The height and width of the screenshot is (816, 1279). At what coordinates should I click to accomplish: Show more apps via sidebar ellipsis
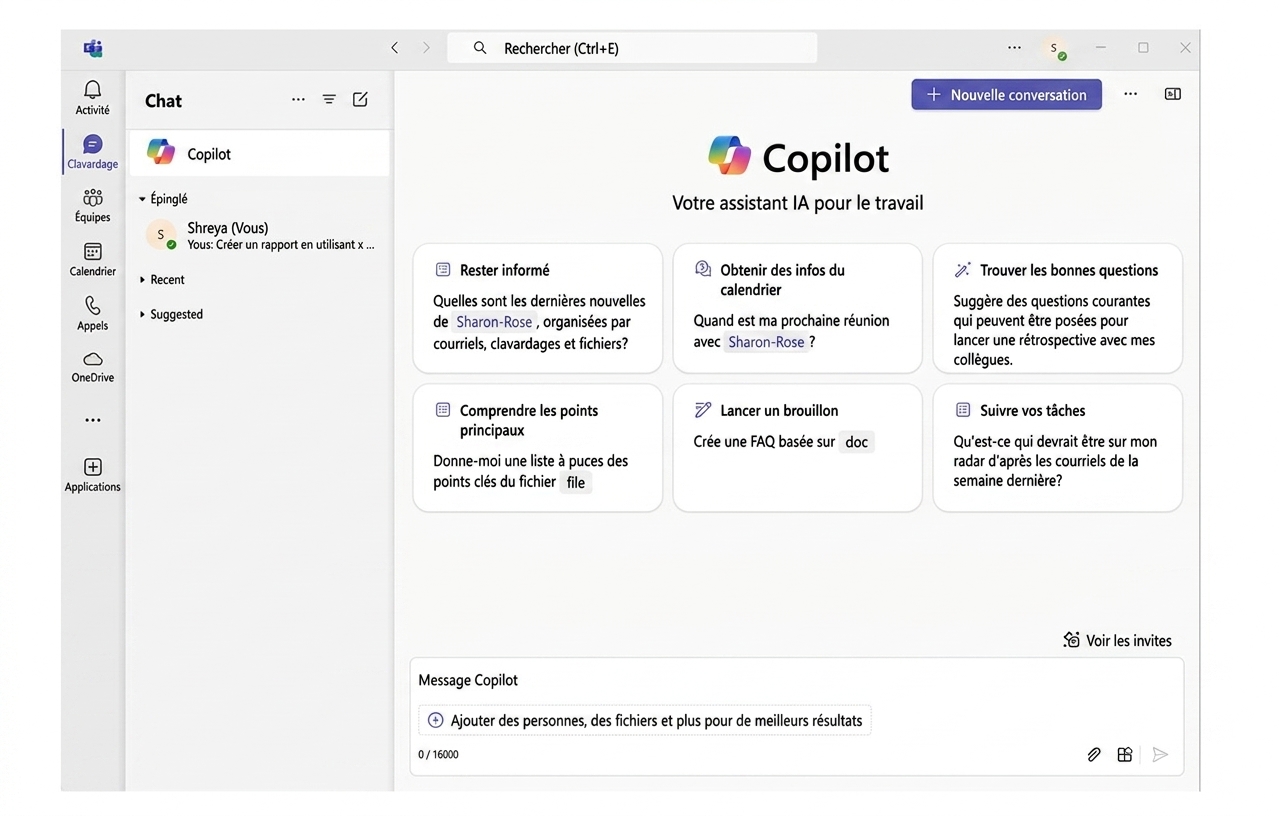coord(92,420)
